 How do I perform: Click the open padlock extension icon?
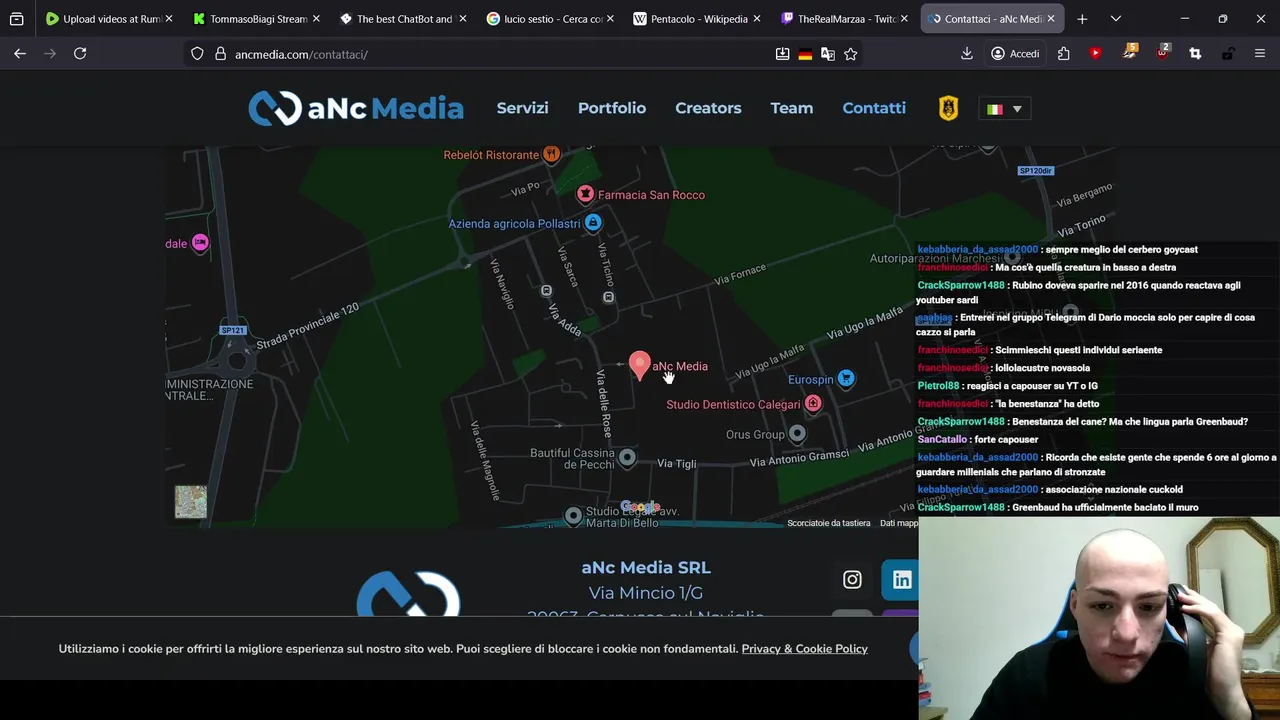point(1228,54)
